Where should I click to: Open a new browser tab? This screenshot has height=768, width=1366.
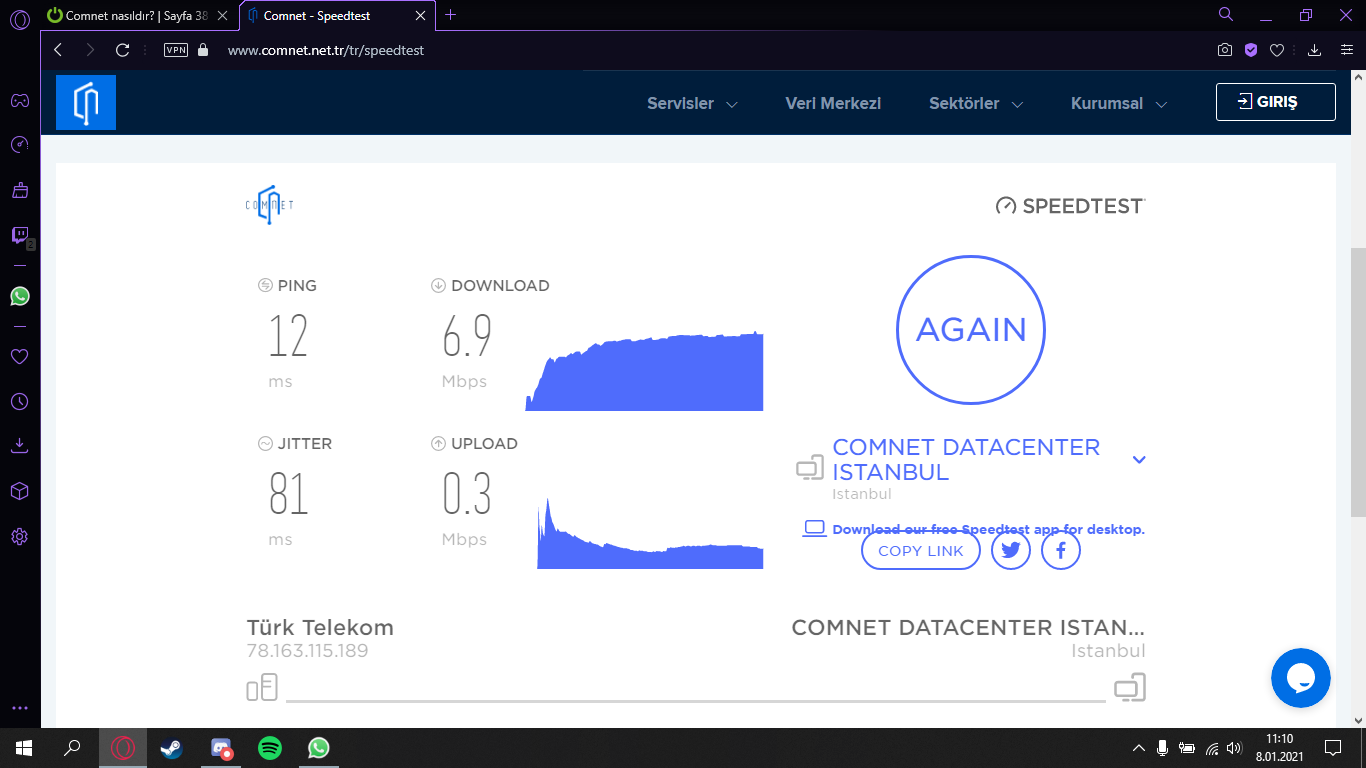pyautogui.click(x=451, y=15)
